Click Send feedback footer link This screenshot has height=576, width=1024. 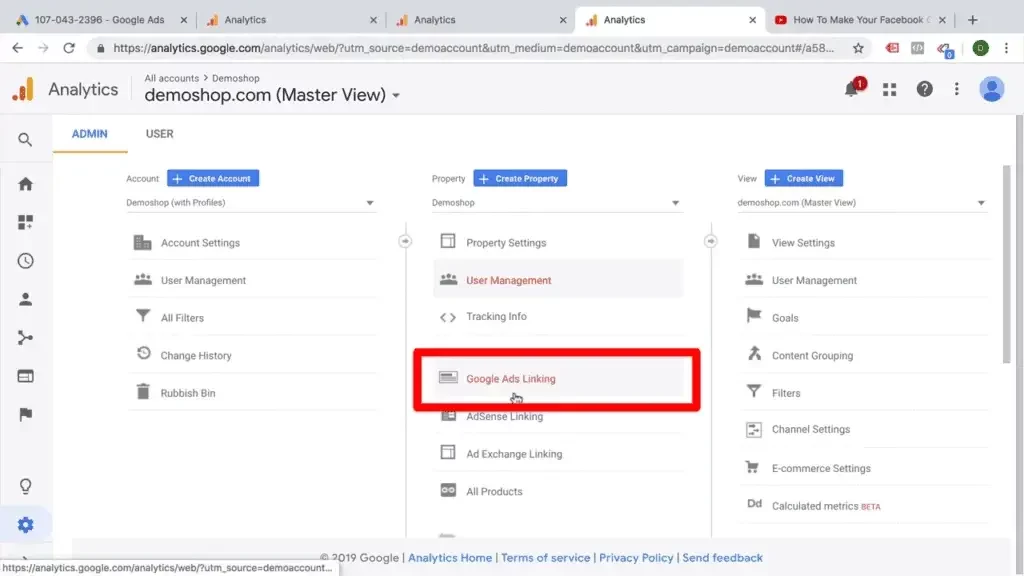coord(722,558)
